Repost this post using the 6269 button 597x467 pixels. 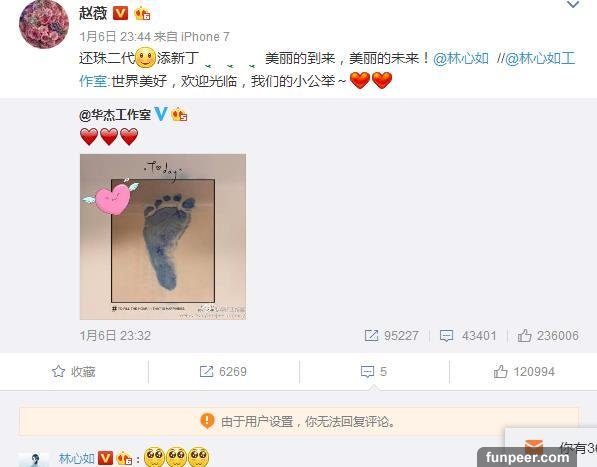click(223, 371)
